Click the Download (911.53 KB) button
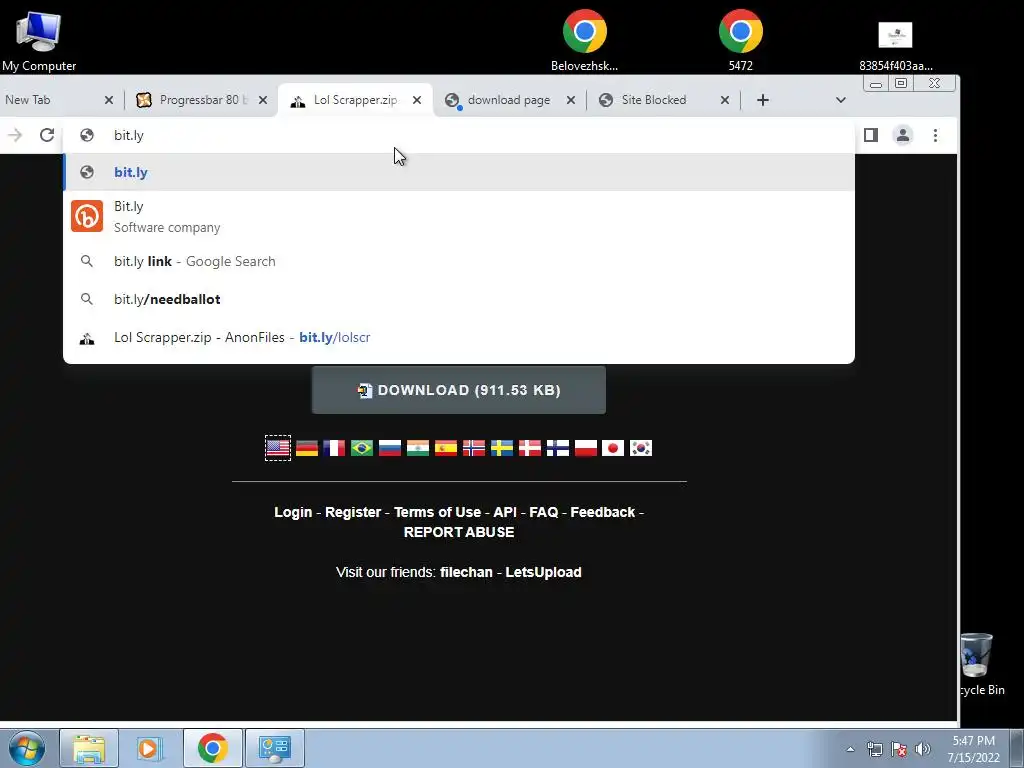This screenshot has width=1024, height=768. 458,390
